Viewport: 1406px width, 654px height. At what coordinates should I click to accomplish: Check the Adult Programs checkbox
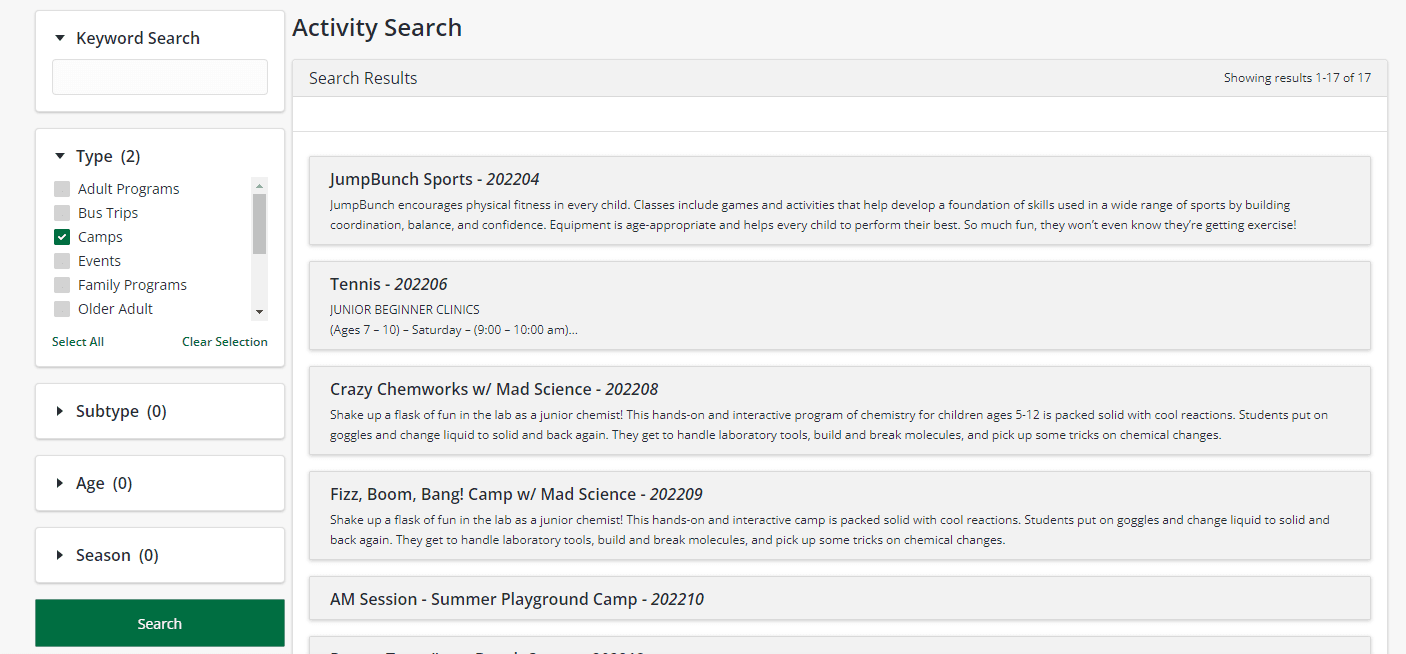62,189
